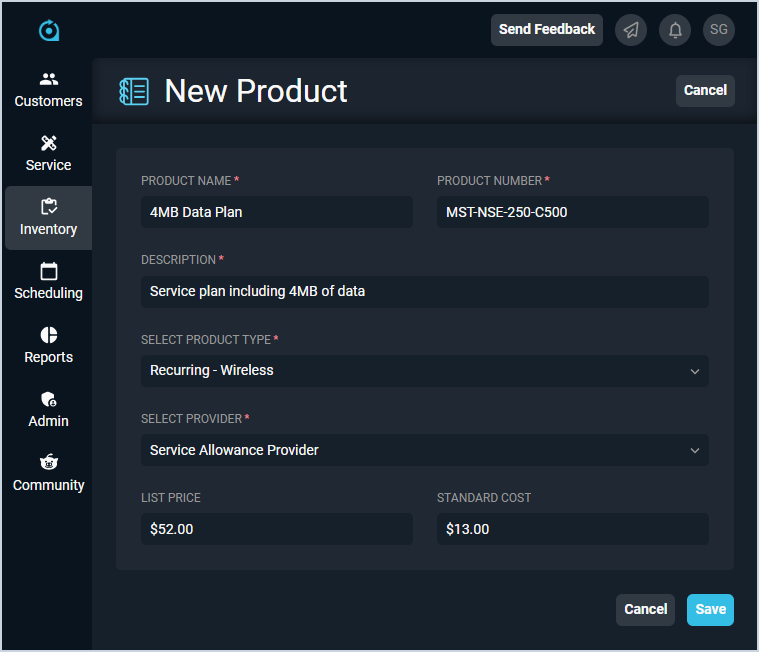Expand the Select Provider dropdown
Image resolution: width=759 pixels, height=652 pixels.
(424, 450)
